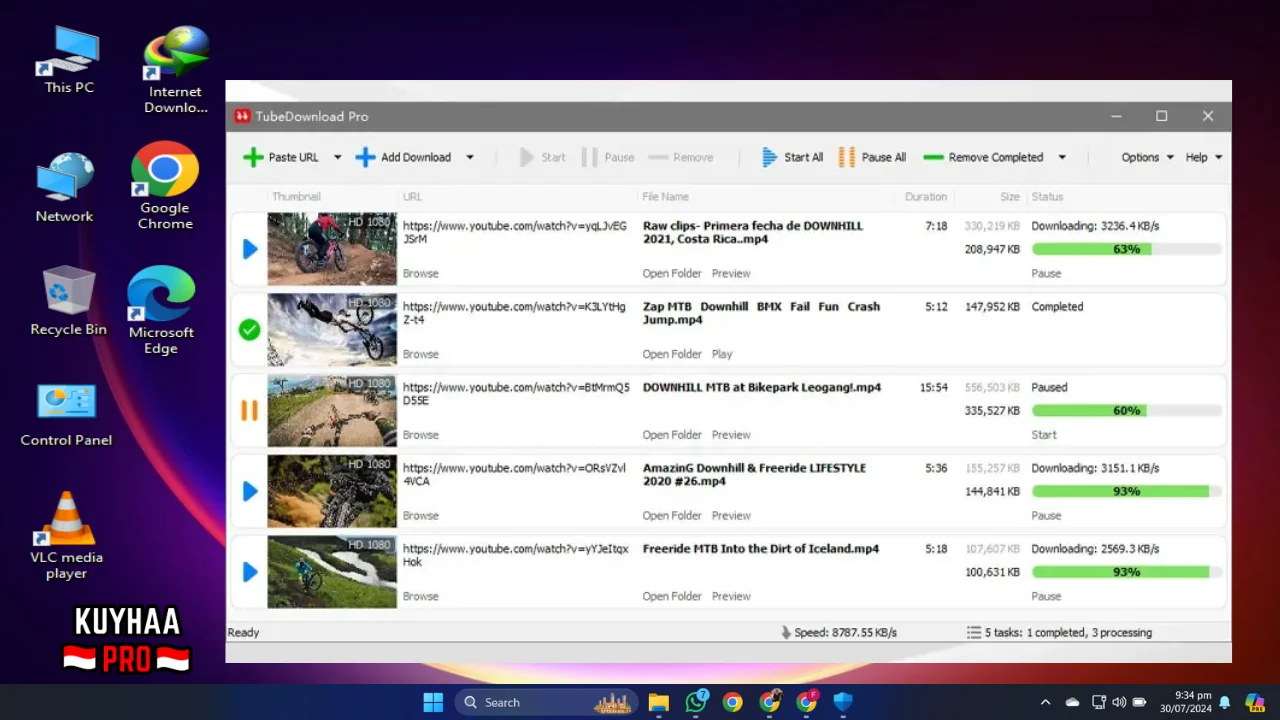The image size is (1280, 720).
Task: Sort by the URL column header
Action: [x=412, y=197]
